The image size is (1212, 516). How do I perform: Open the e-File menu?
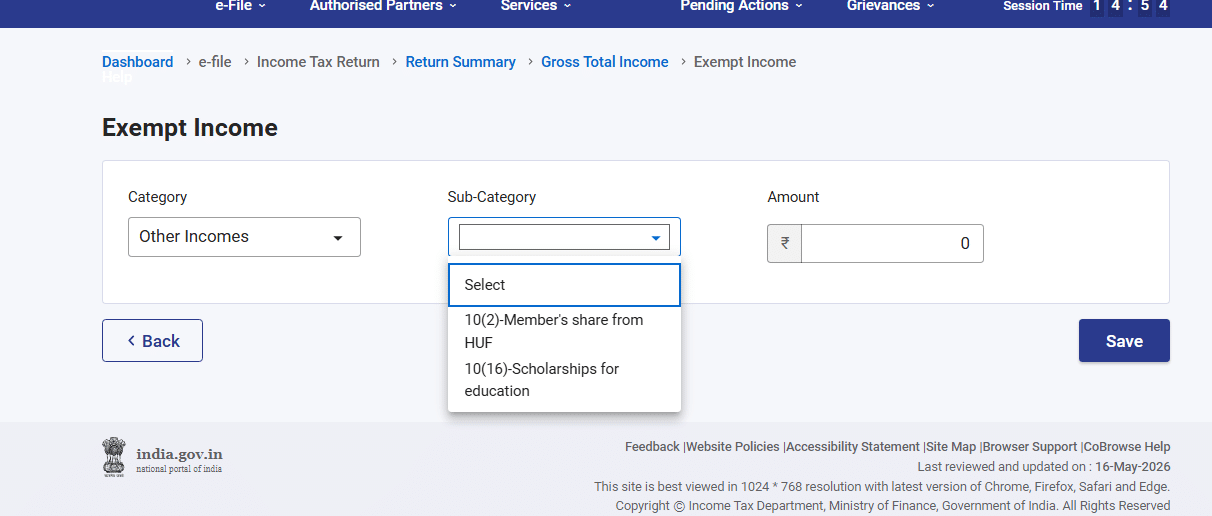(x=241, y=6)
